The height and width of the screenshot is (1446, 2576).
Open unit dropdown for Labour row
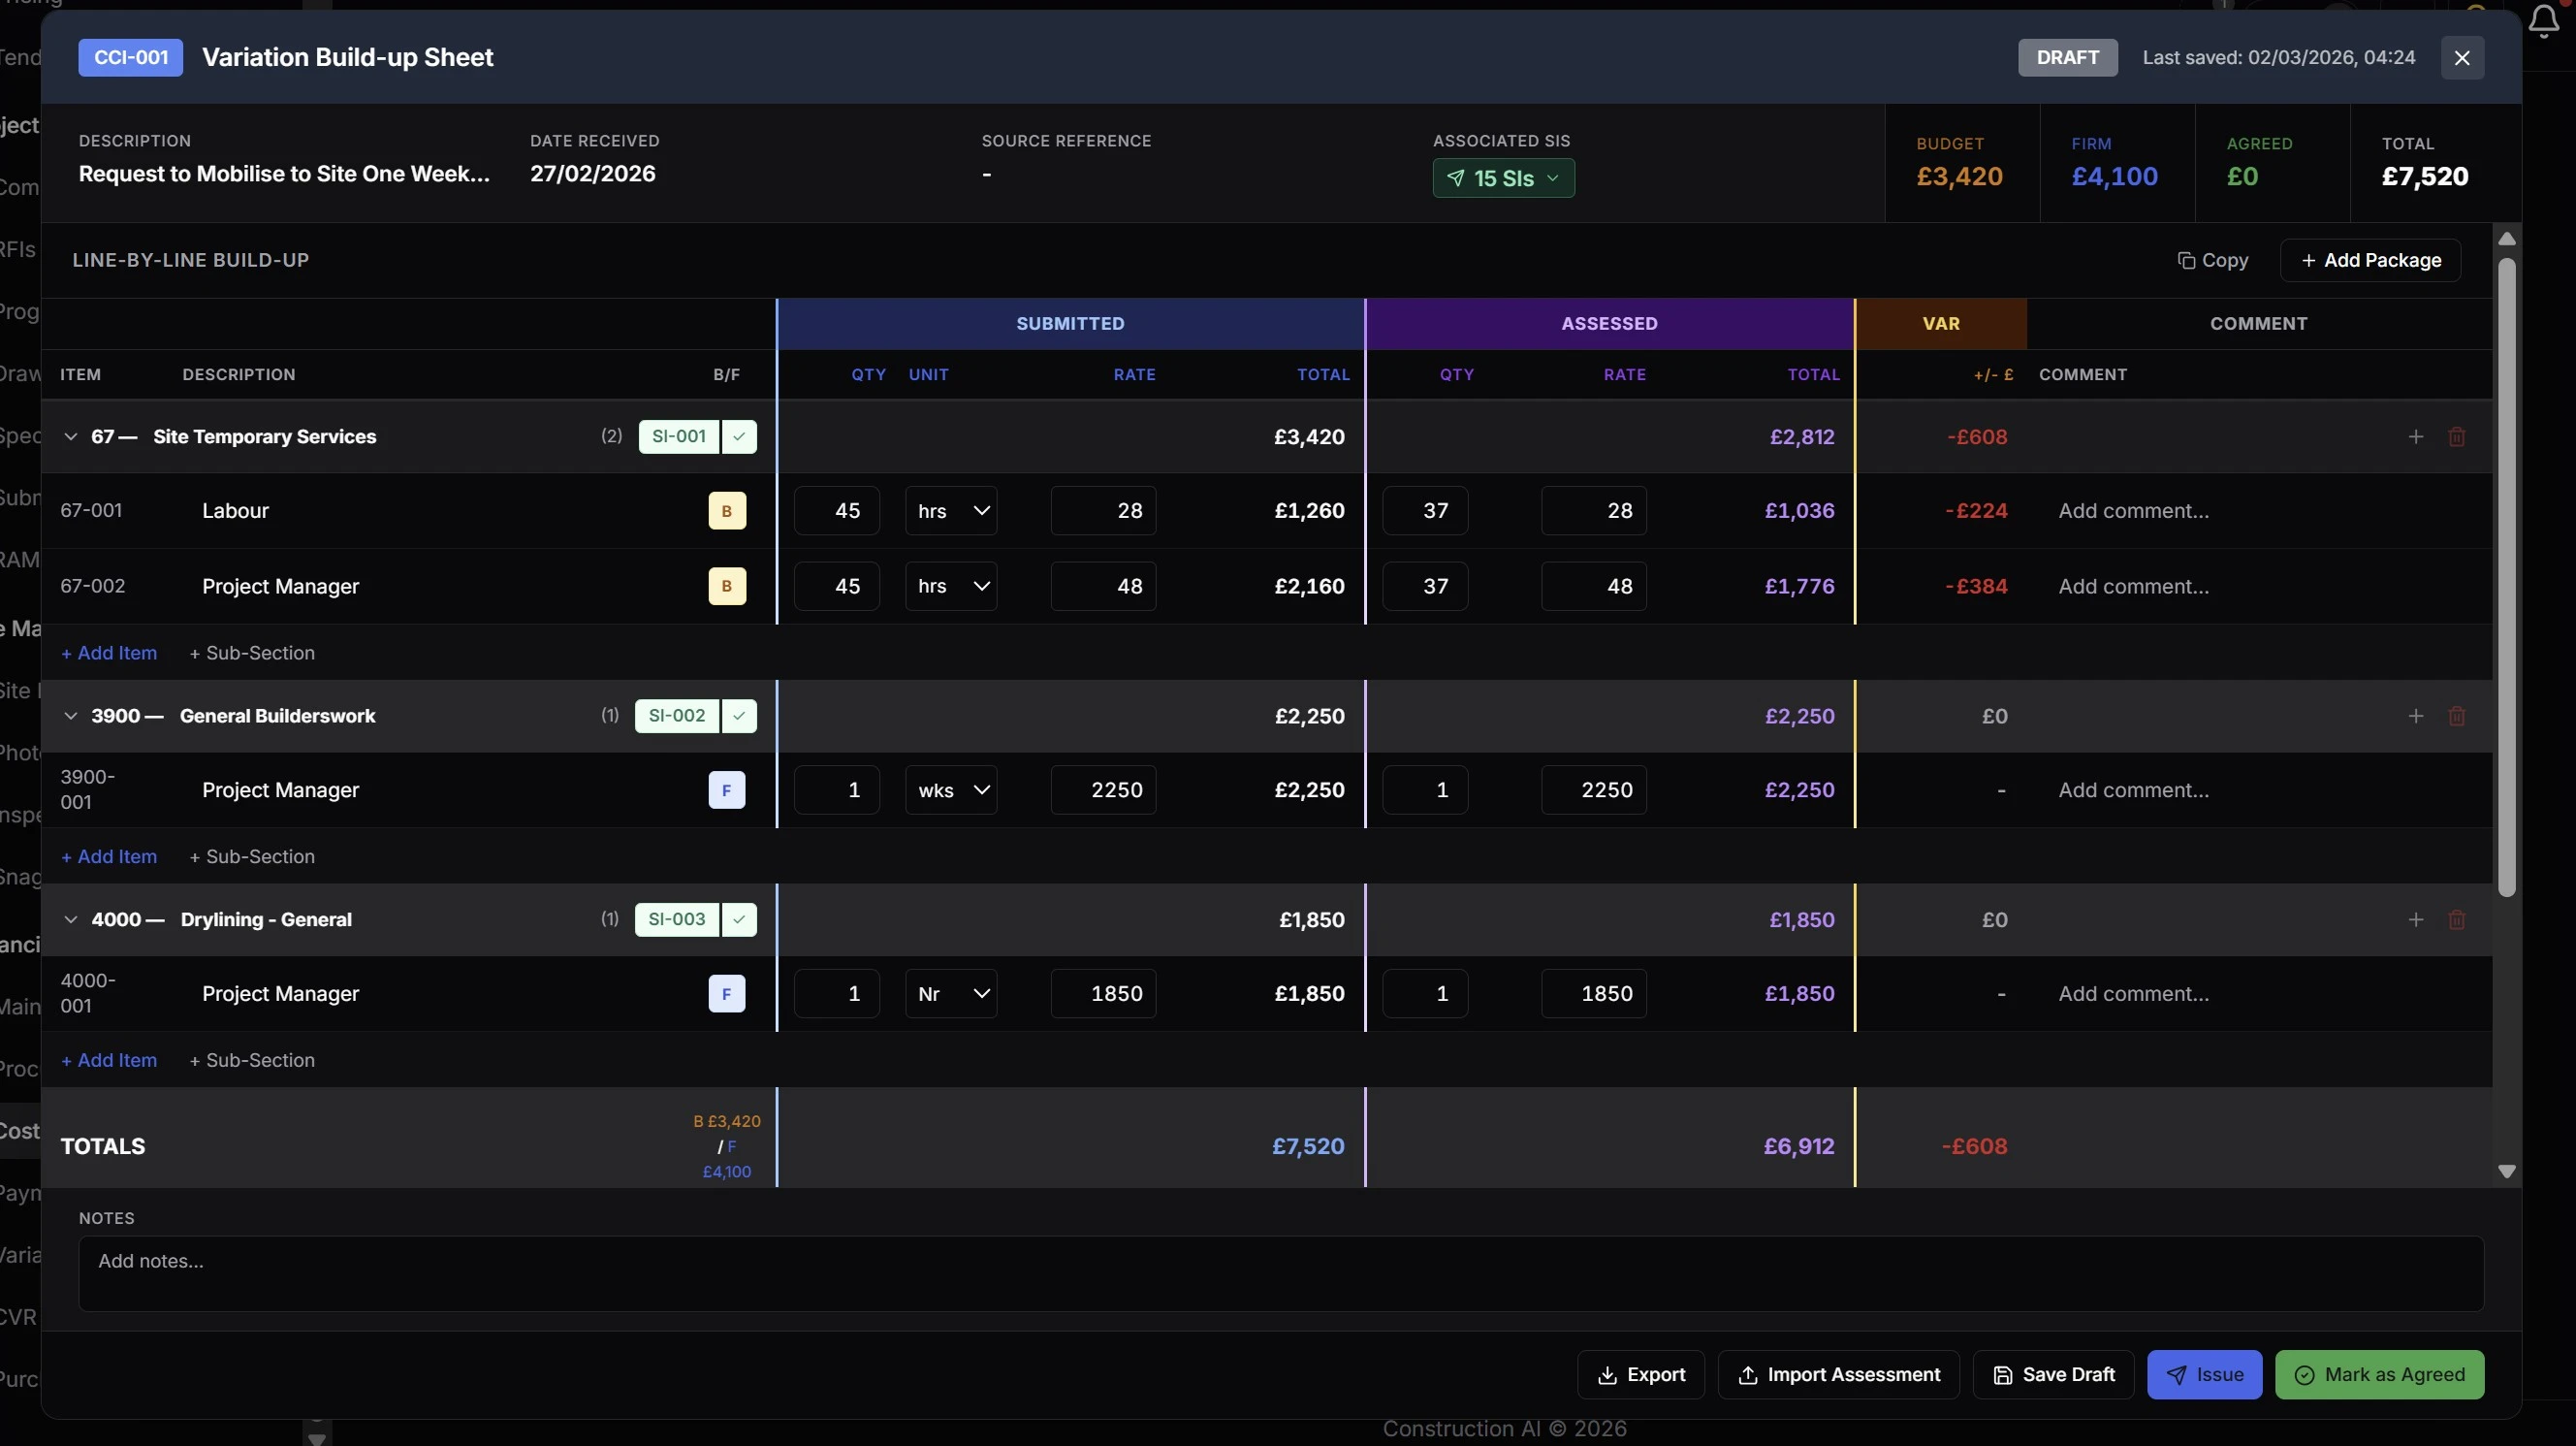pyautogui.click(x=950, y=511)
